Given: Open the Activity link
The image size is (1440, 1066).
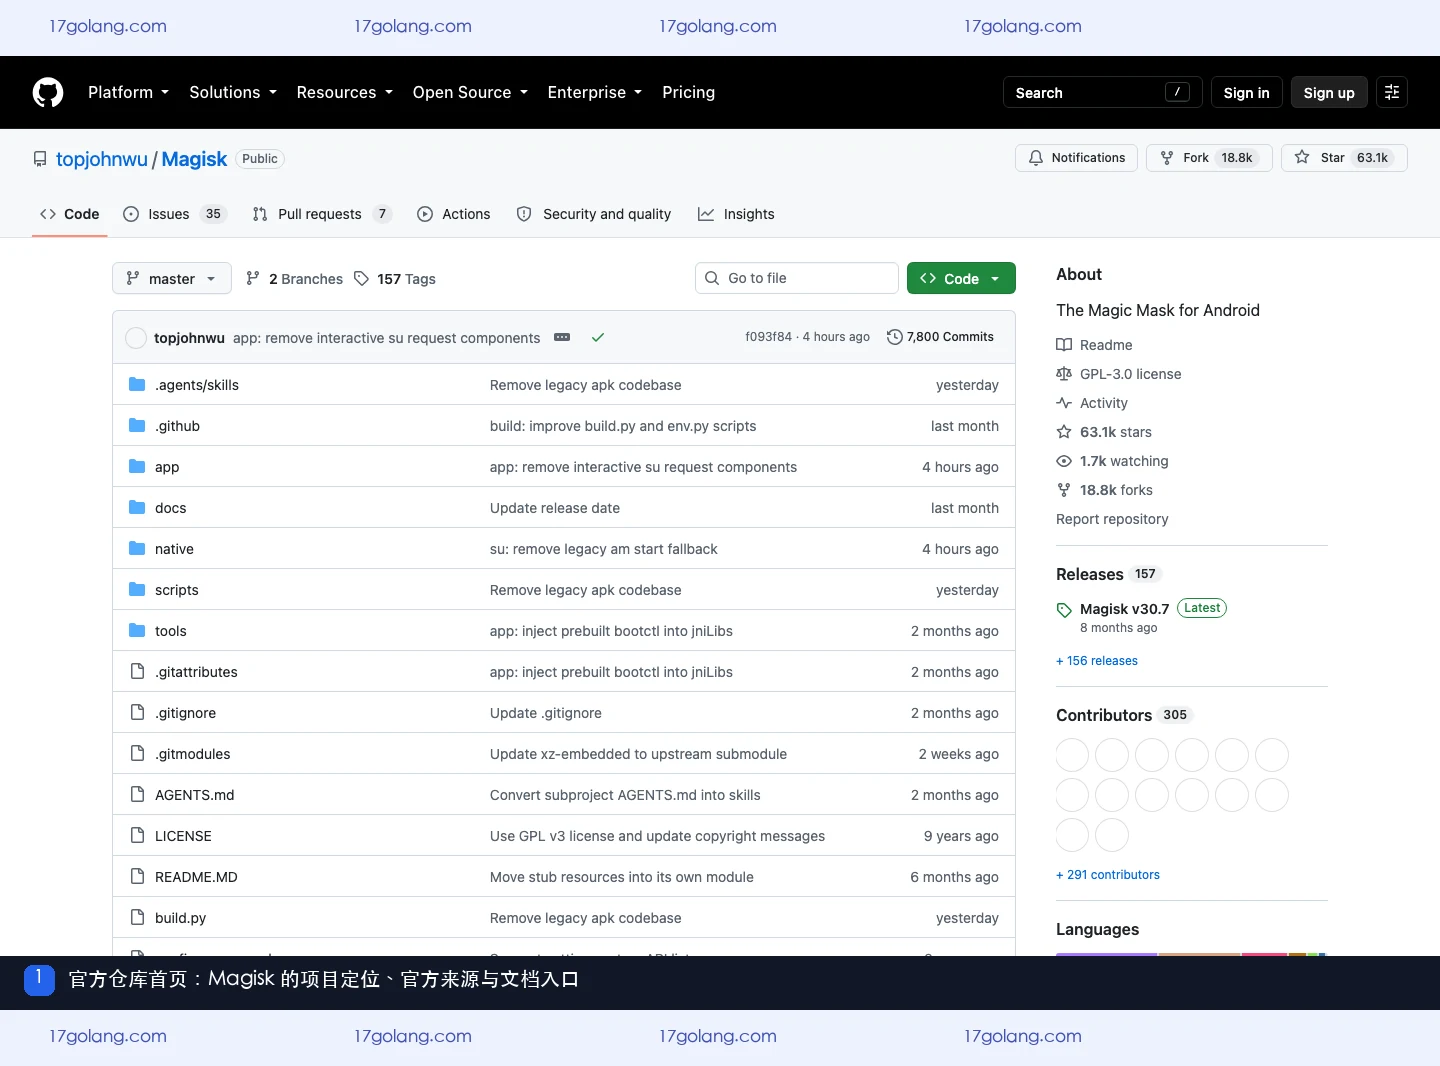Looking at the screenshot, I should tap(1092, 403).
